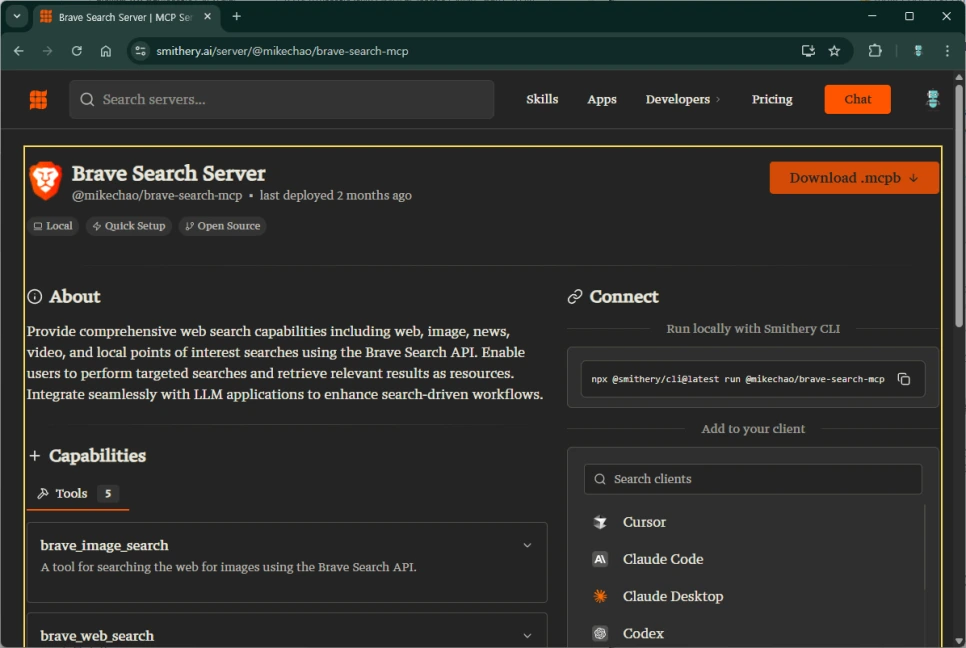Select the Claude Code client row
Viewport: 966px width, 648px height.
[753, 559]
